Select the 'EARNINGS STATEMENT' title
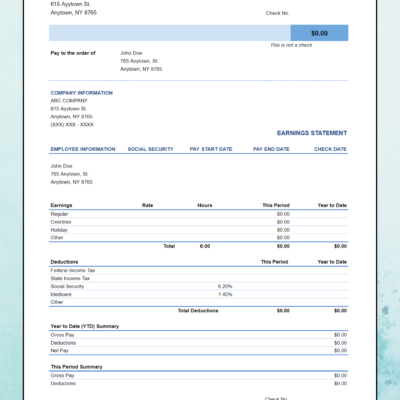400x400 pixels. (312, 133)
